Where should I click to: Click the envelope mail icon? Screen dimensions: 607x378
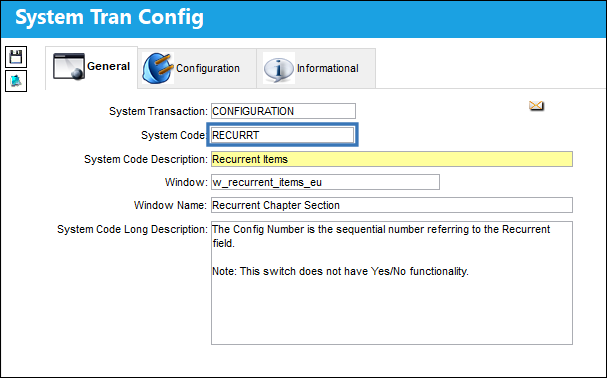[537, 105]
